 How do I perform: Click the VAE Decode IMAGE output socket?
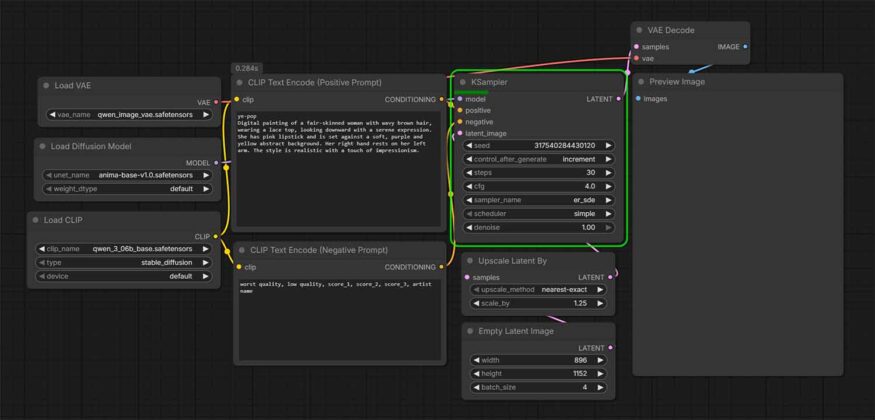746,47
